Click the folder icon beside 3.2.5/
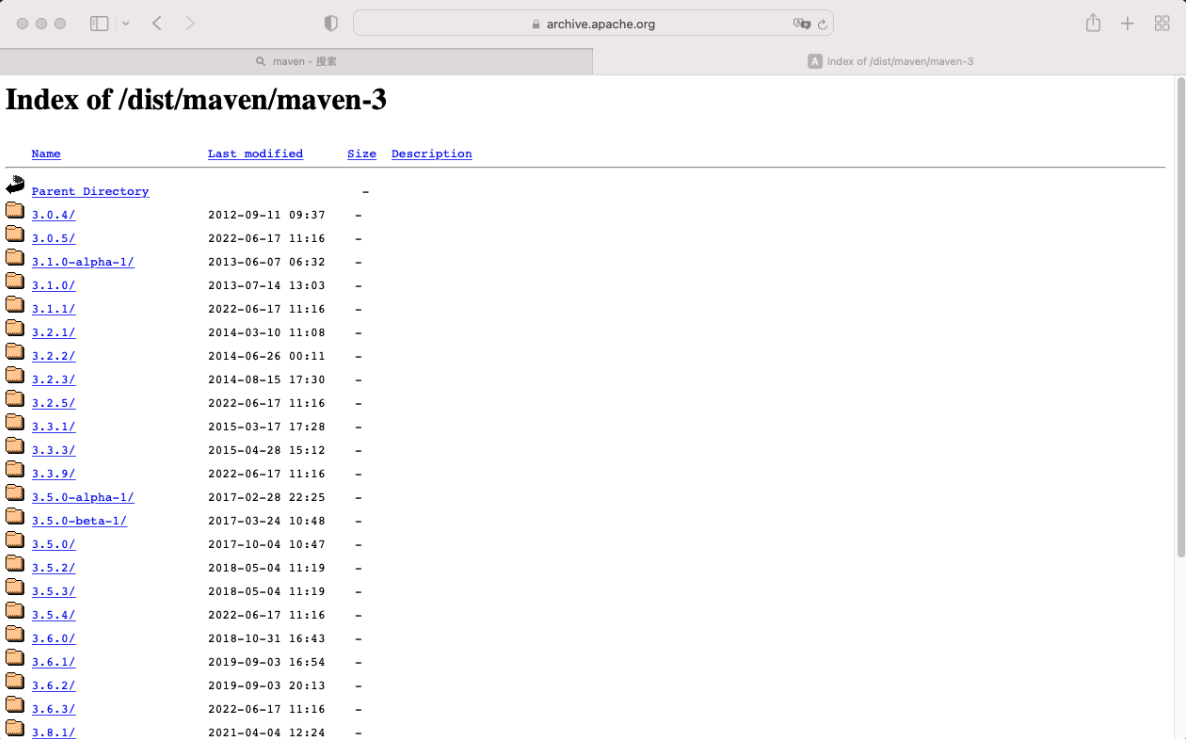Image resolution: width=1186 pixels, height=739 pixels. tap(14, 399)
